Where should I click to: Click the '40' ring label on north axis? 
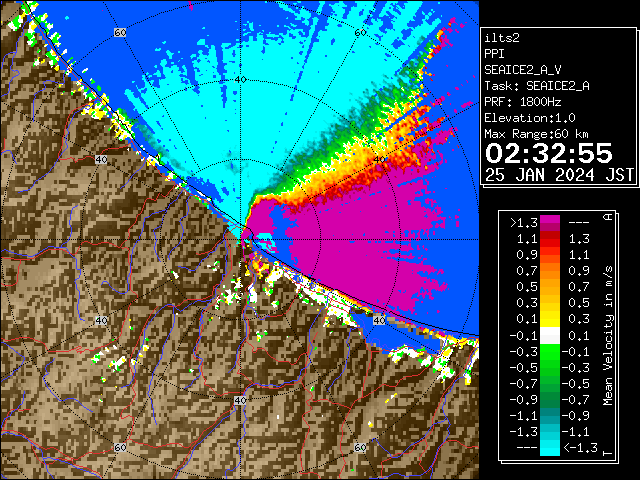point(240,80)
